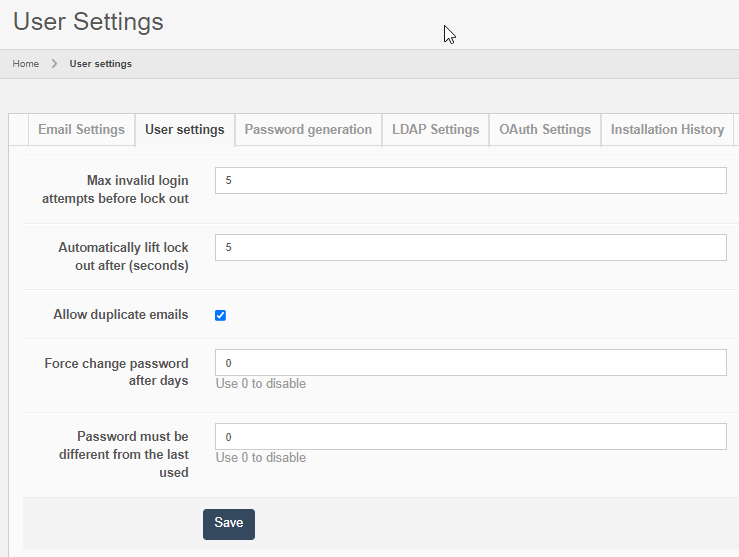The height and width of the screenshot is (557, 739).
Task: Click the User Settings page heading
Action: 88,21
